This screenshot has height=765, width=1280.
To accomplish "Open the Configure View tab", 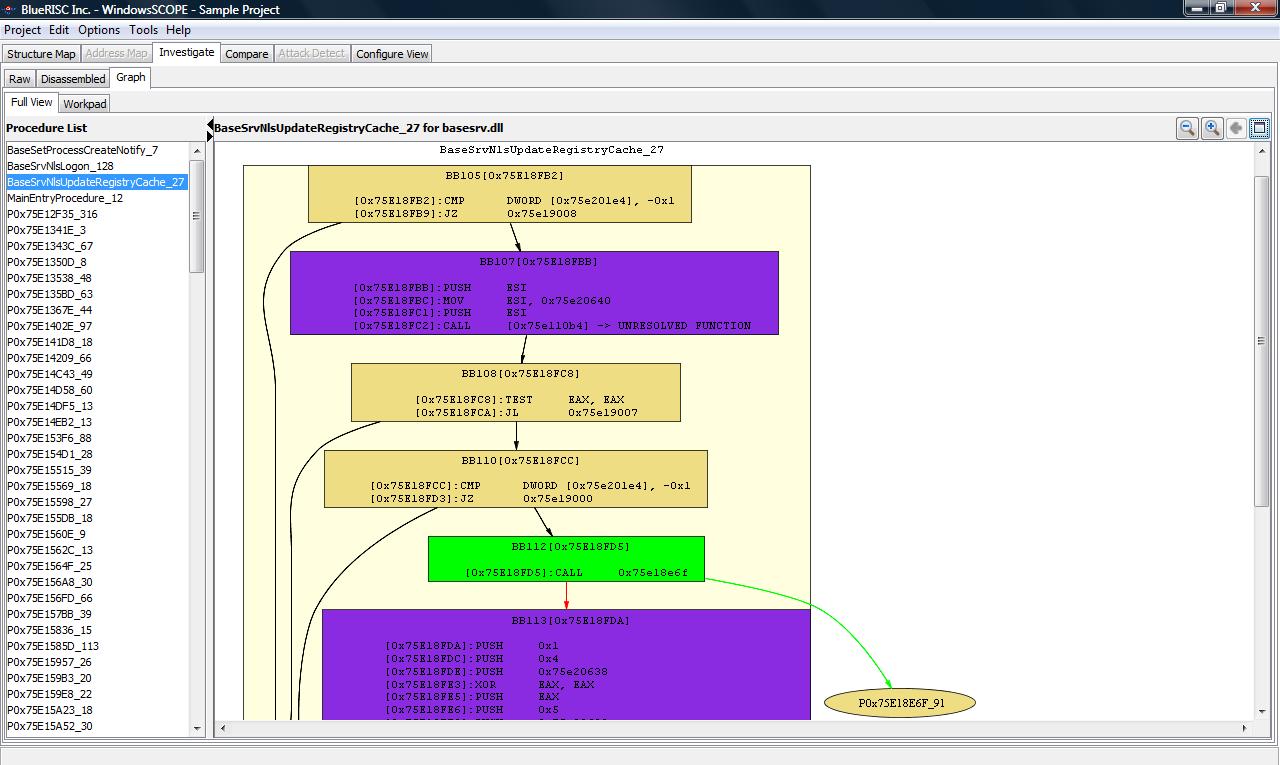I will pyautogui.click(x=392, y=54).
